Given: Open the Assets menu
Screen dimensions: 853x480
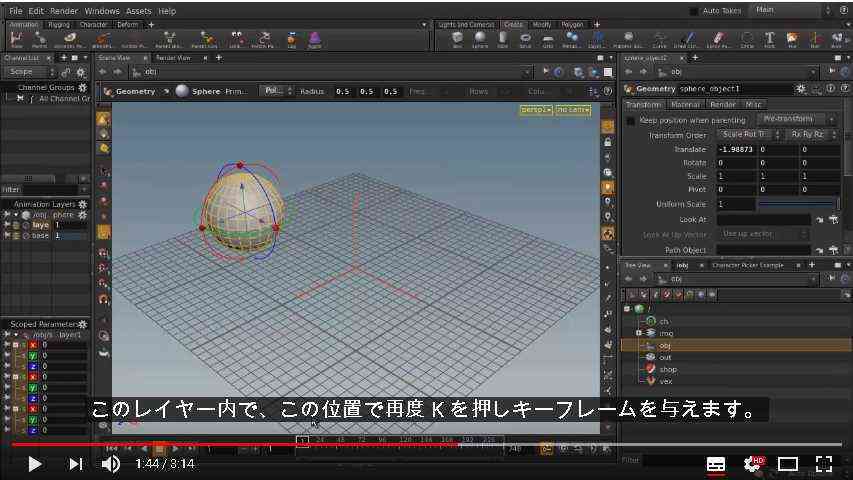Looking at the screenshot, I should pyautogui.click(x=139, y=11).
